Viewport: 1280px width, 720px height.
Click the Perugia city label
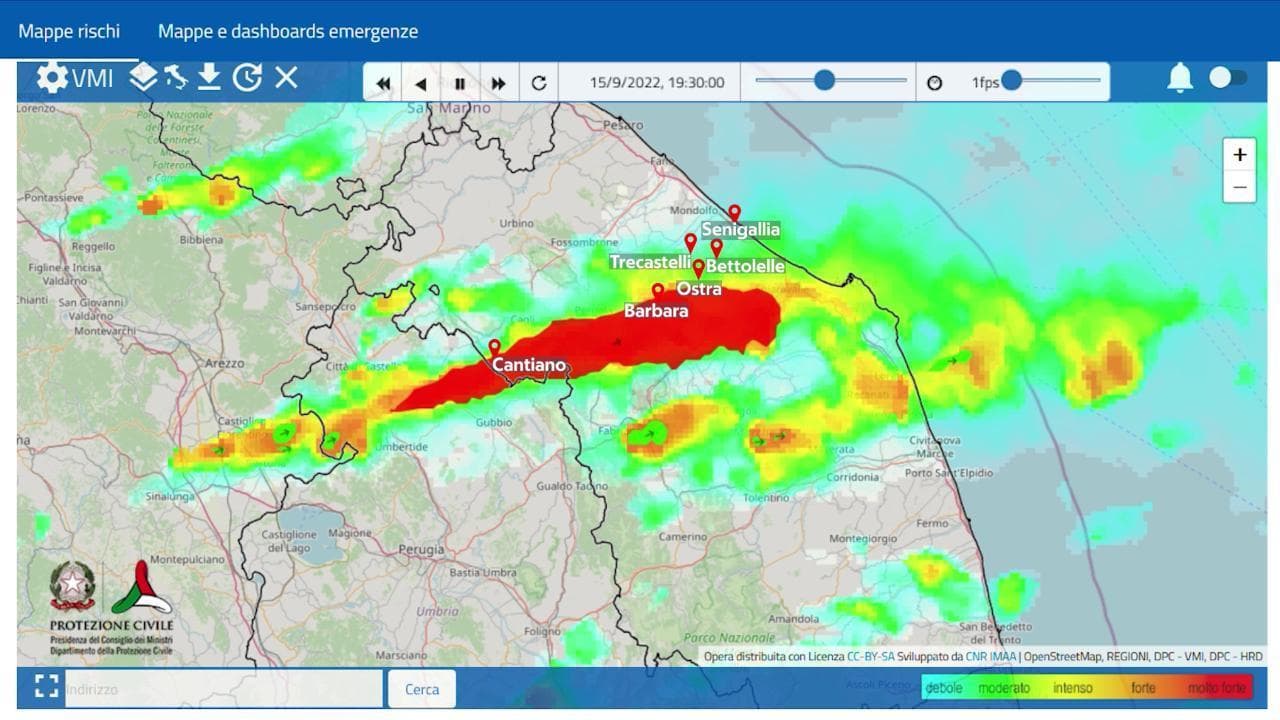coord(421,550)
